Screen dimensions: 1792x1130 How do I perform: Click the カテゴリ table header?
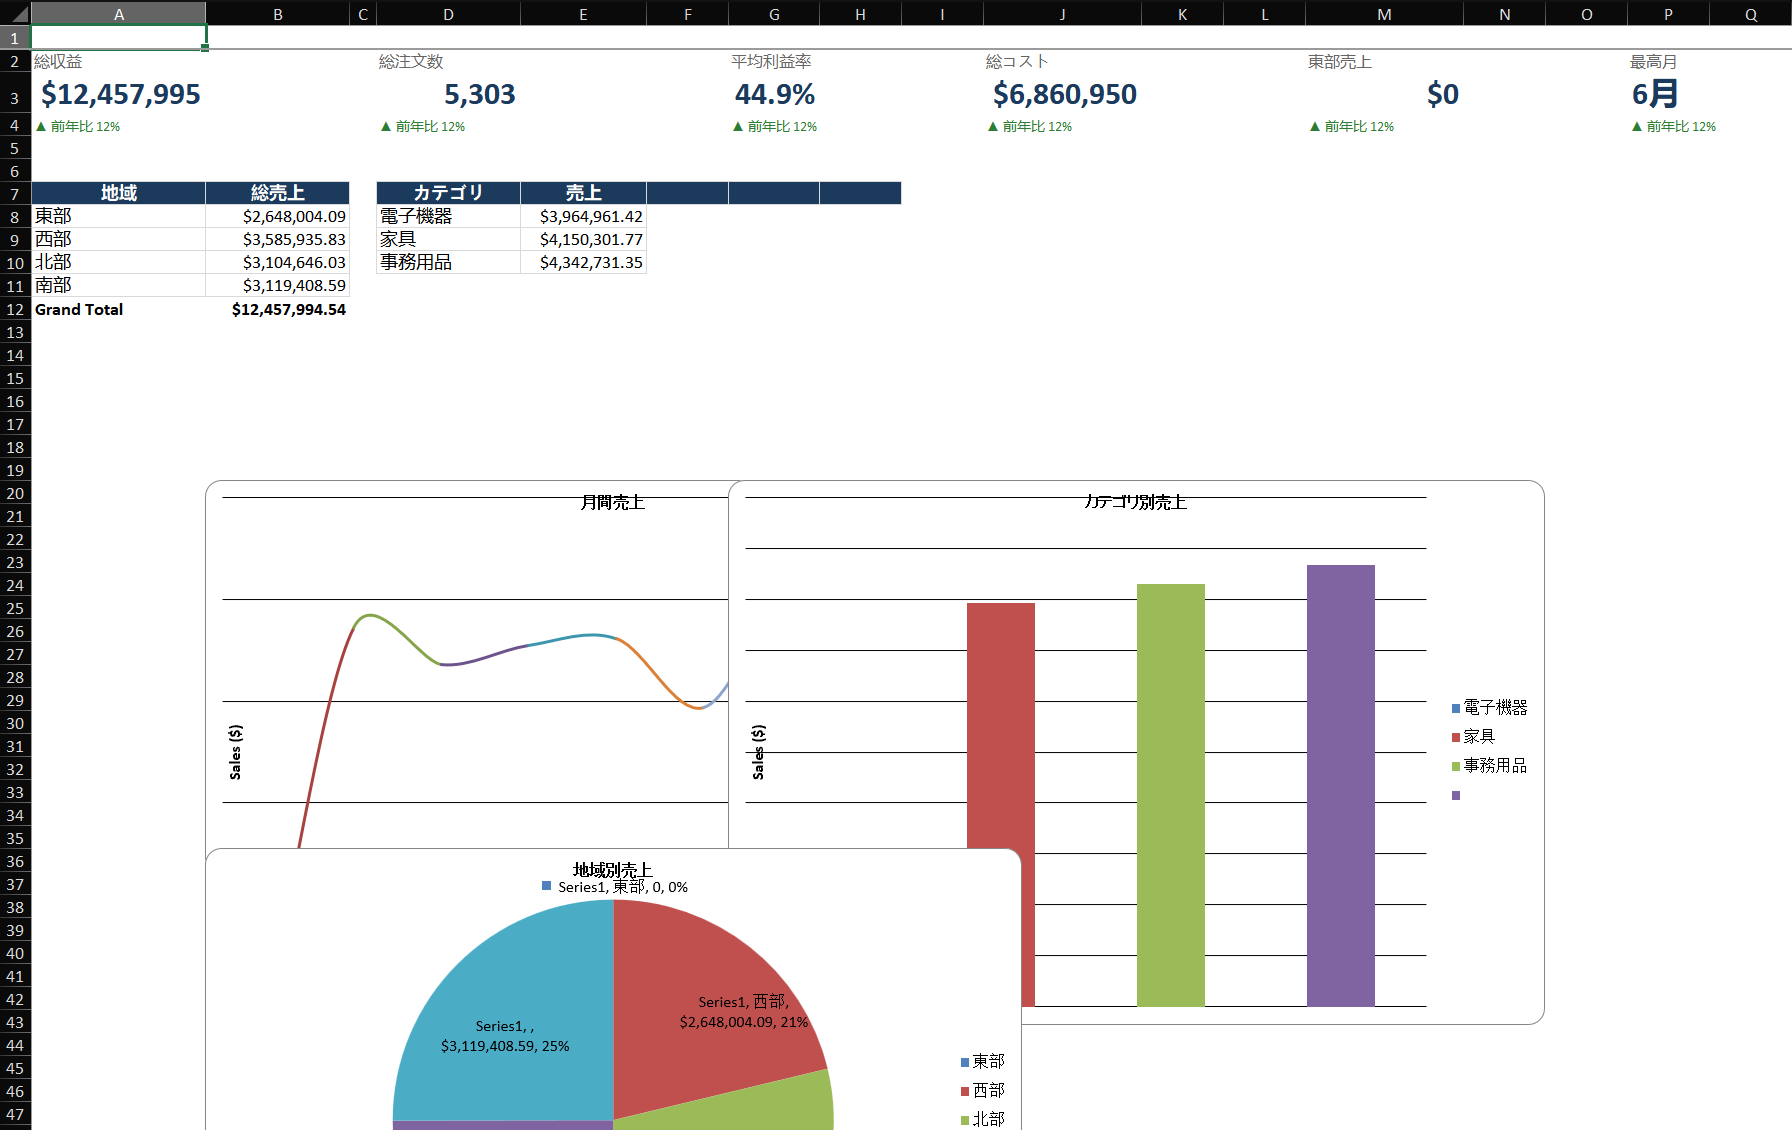point(448,193)
